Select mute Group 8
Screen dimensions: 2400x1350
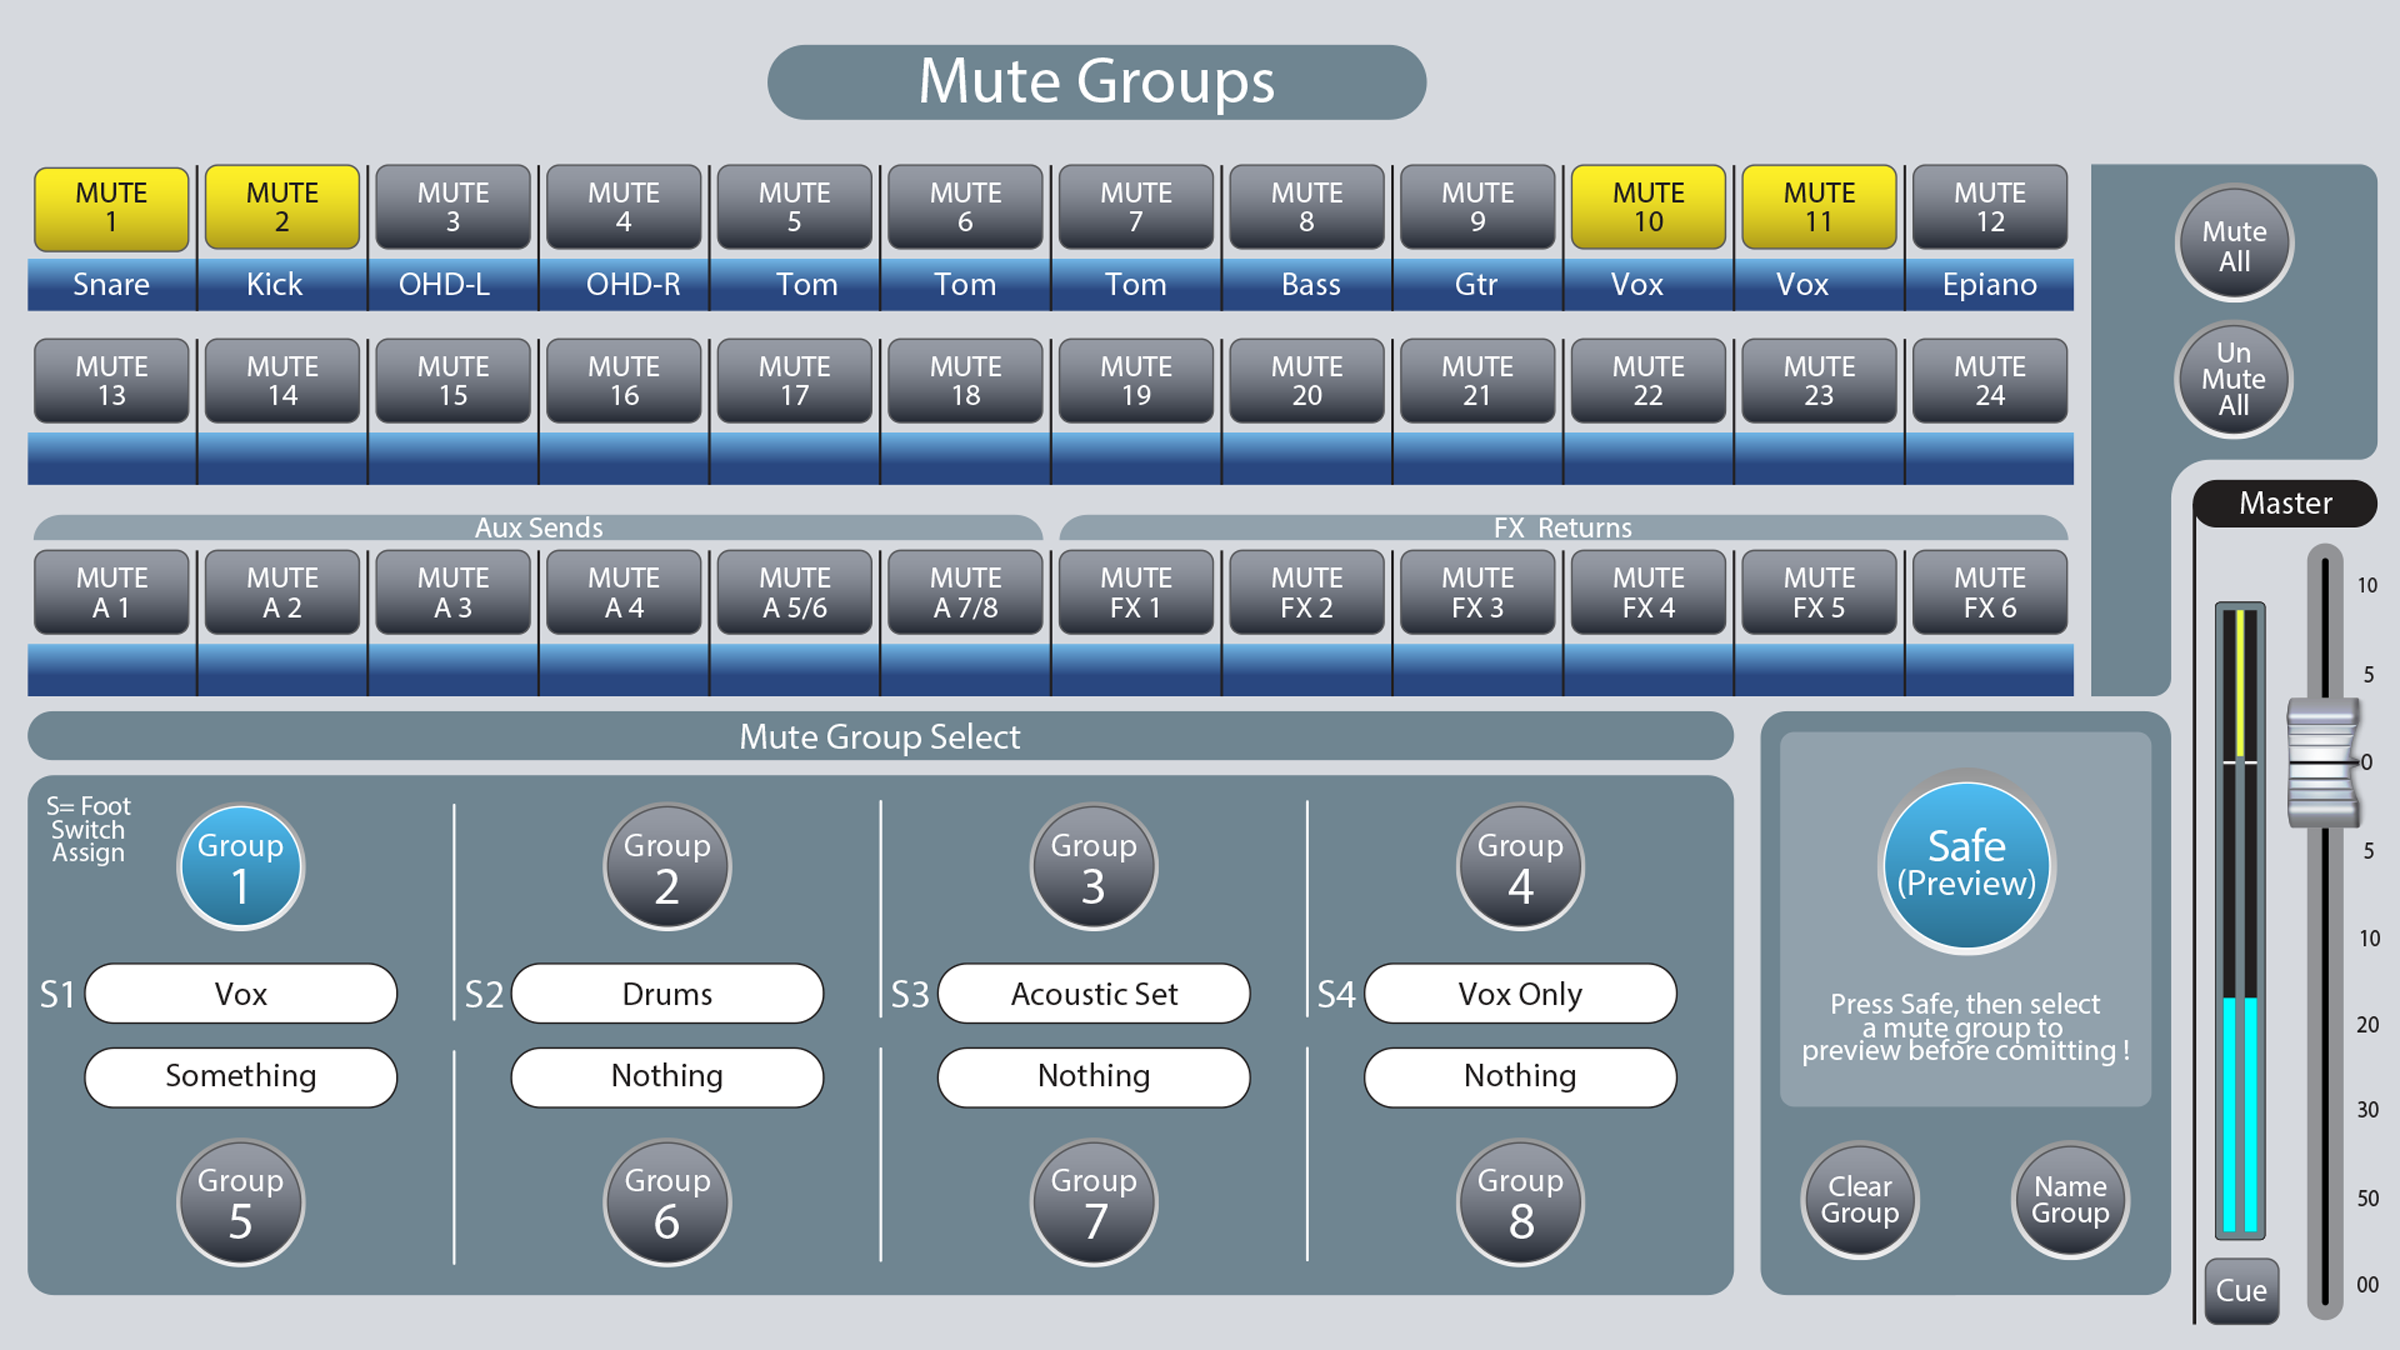point(1520,1202)
